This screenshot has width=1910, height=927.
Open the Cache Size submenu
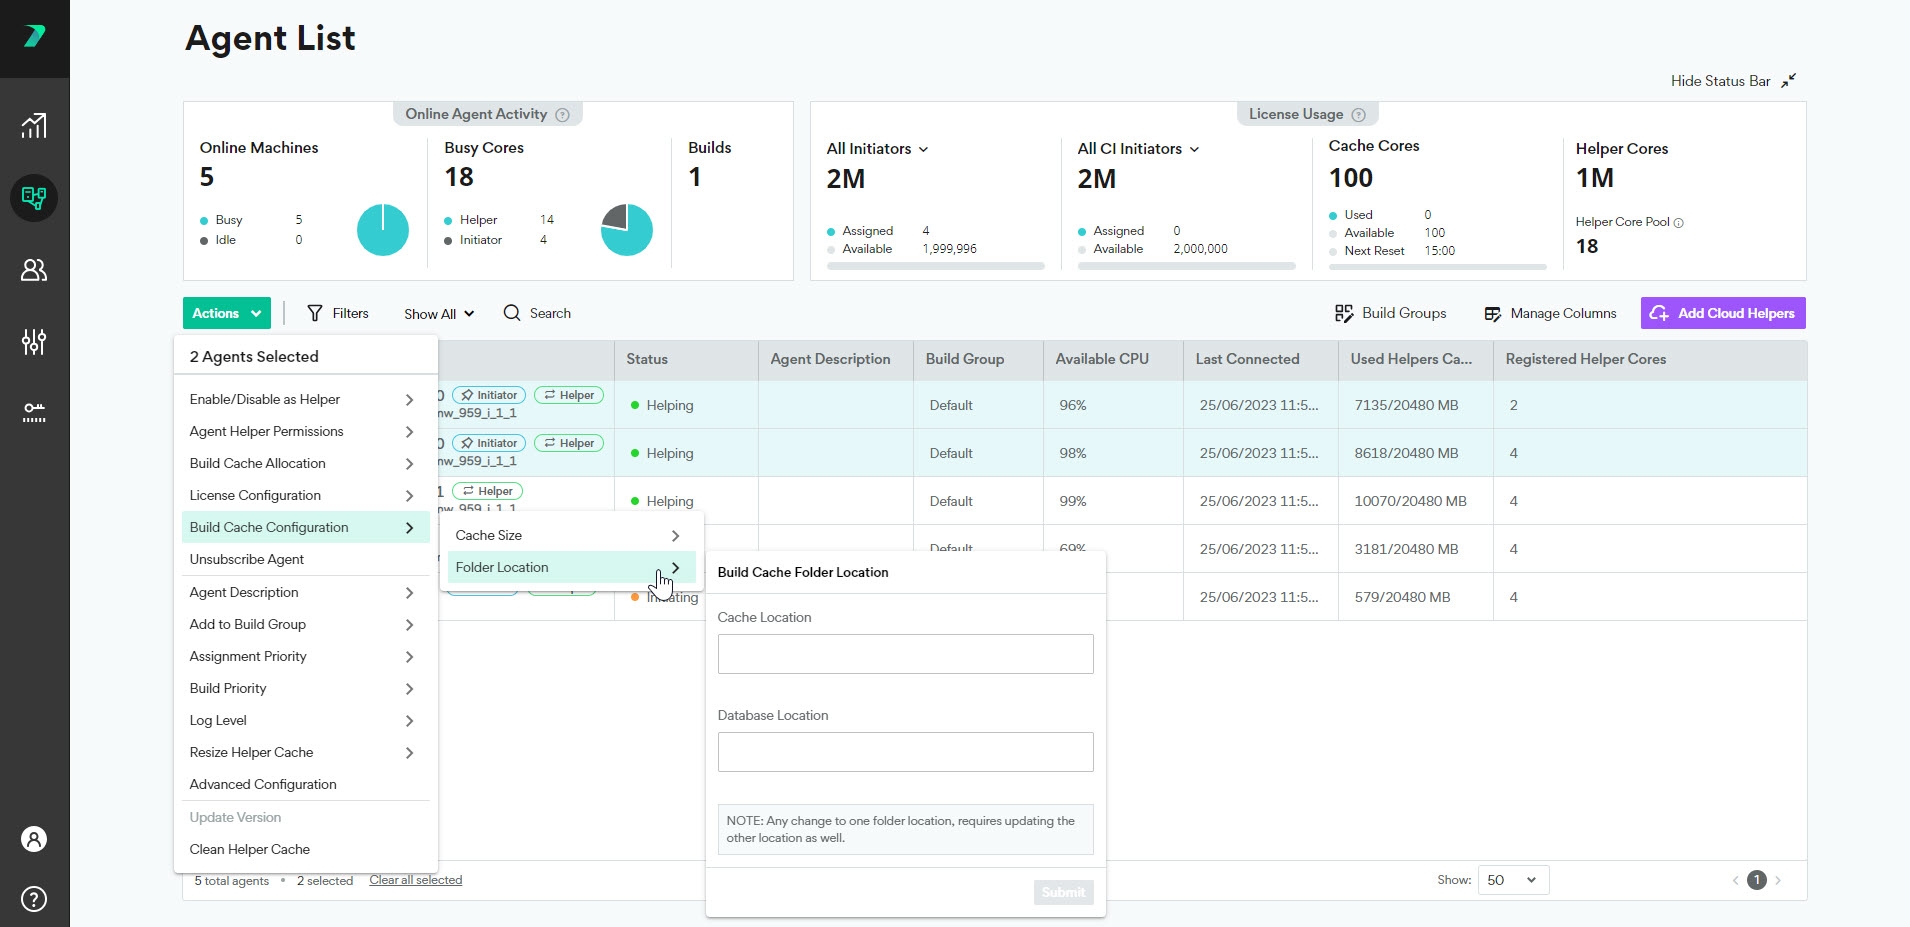pos(567,535)
